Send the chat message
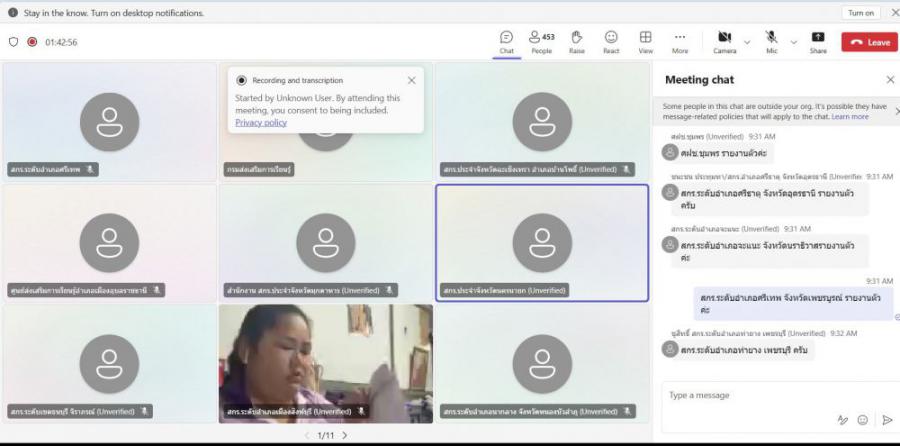The height and width of the screenshot is (446, 900). [886, 420]
